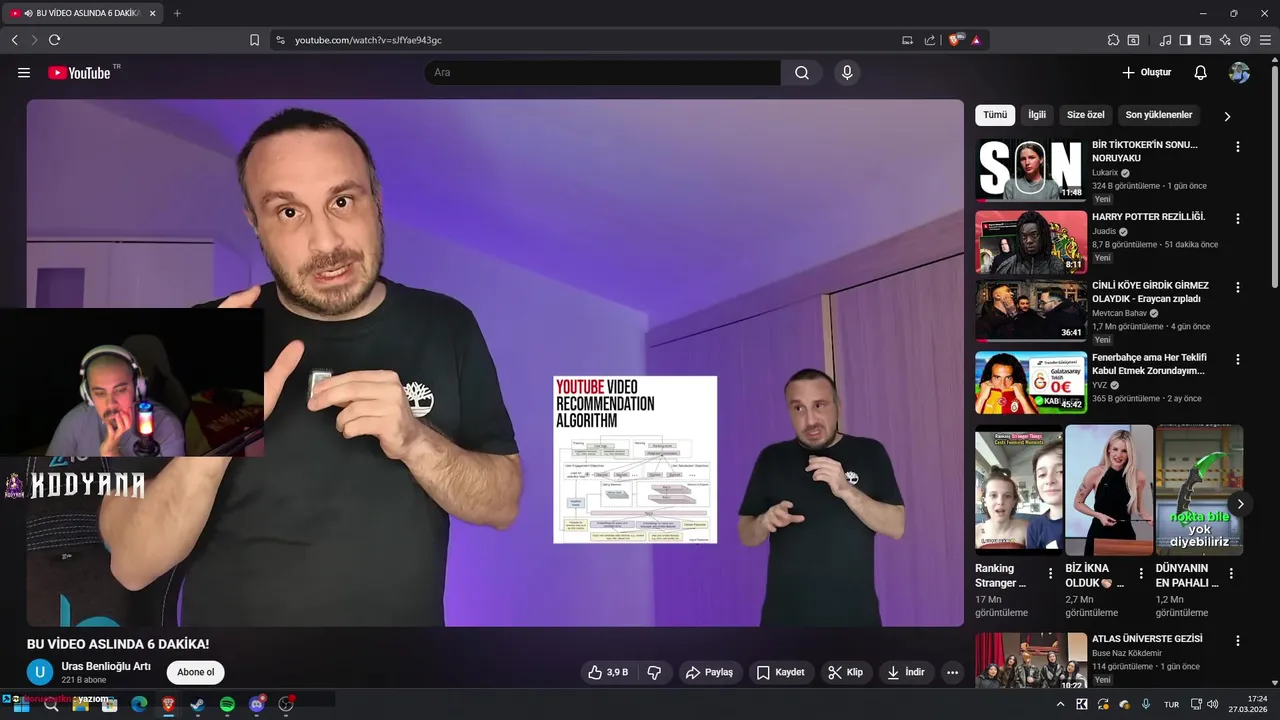Open the Leo AI sparkle icon
The image size is (1280, 720).
(x=1225, y=40)
